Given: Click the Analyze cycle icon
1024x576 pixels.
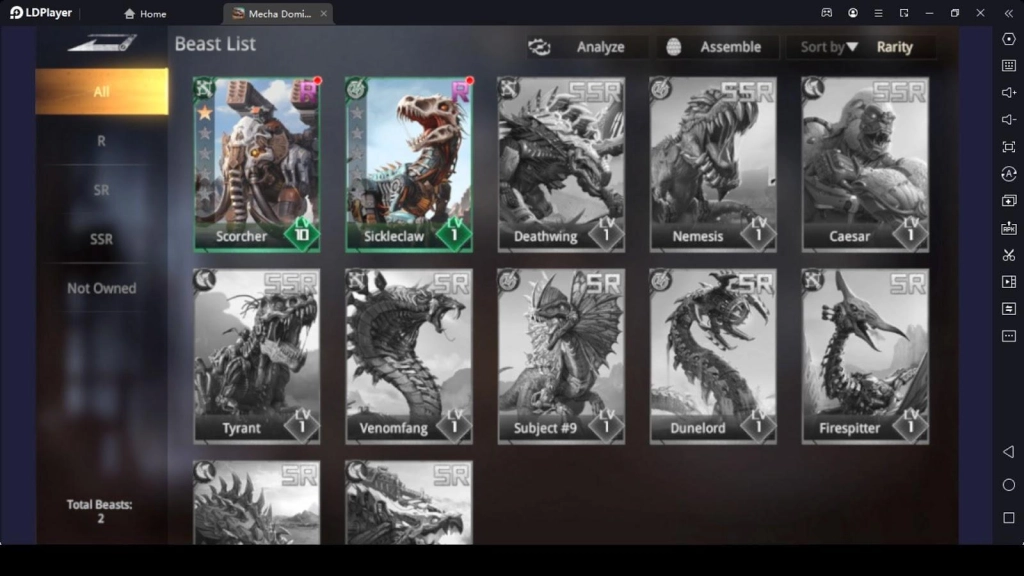Looking at the screenshot, I should (539, 47).
